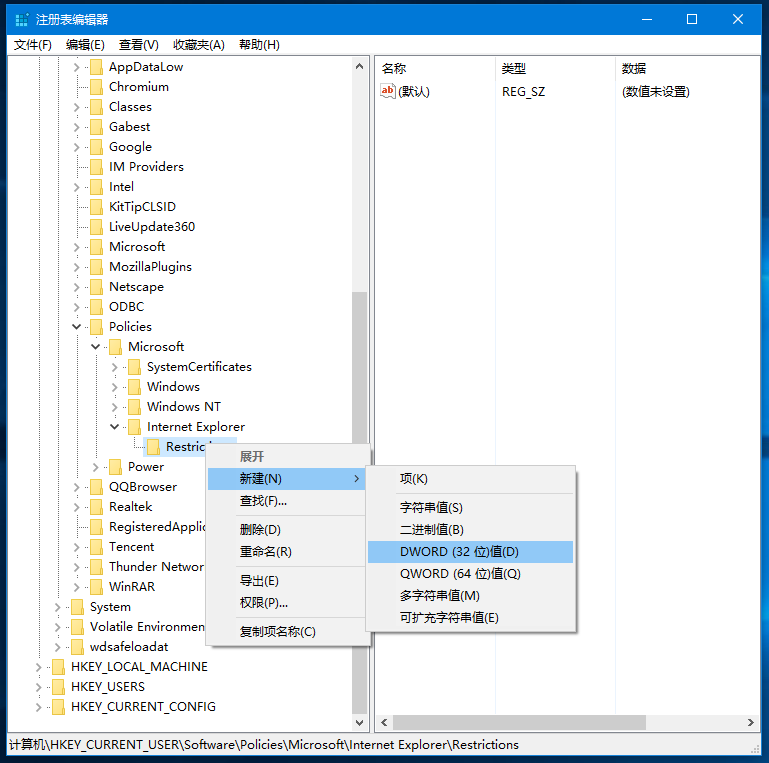
Task: Click the Windows NT folder icon
Action: (x=134, y=407)
